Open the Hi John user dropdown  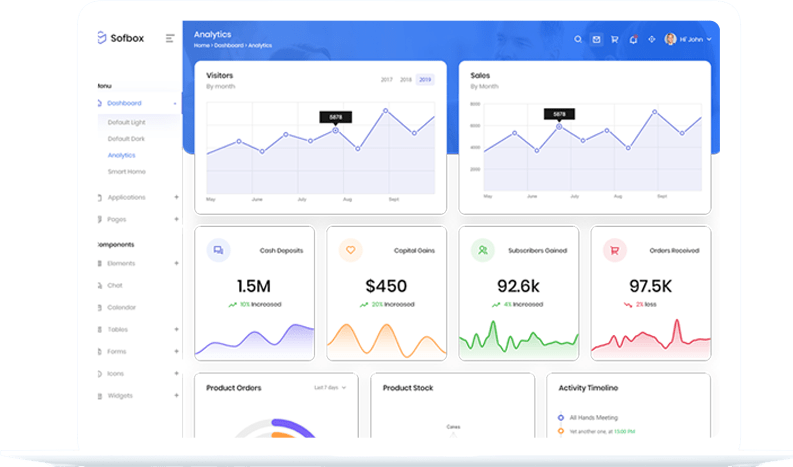pos(688,39)
